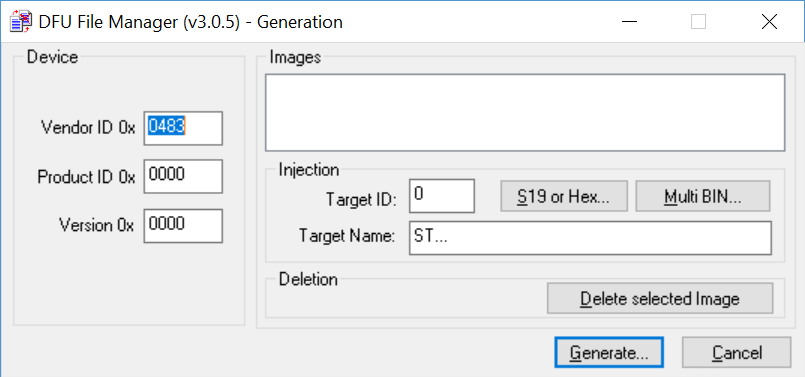
Task: Click the Target Name text box
Action: 590,238
